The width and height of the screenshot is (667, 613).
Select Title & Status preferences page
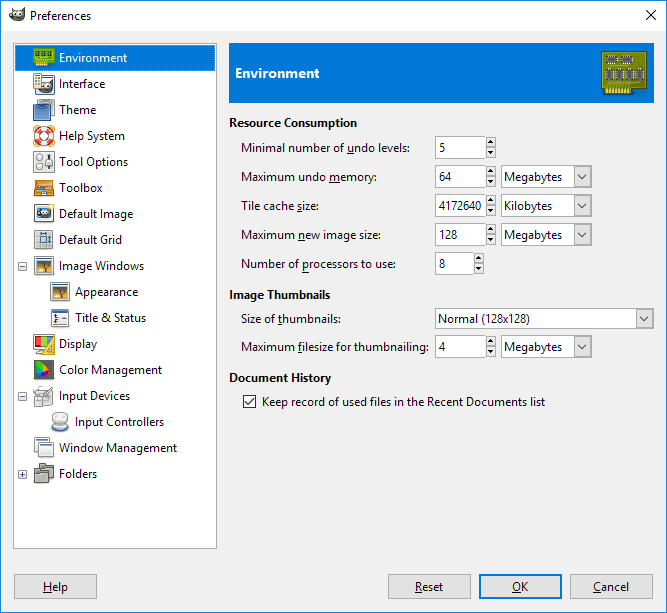click(110, 318)
